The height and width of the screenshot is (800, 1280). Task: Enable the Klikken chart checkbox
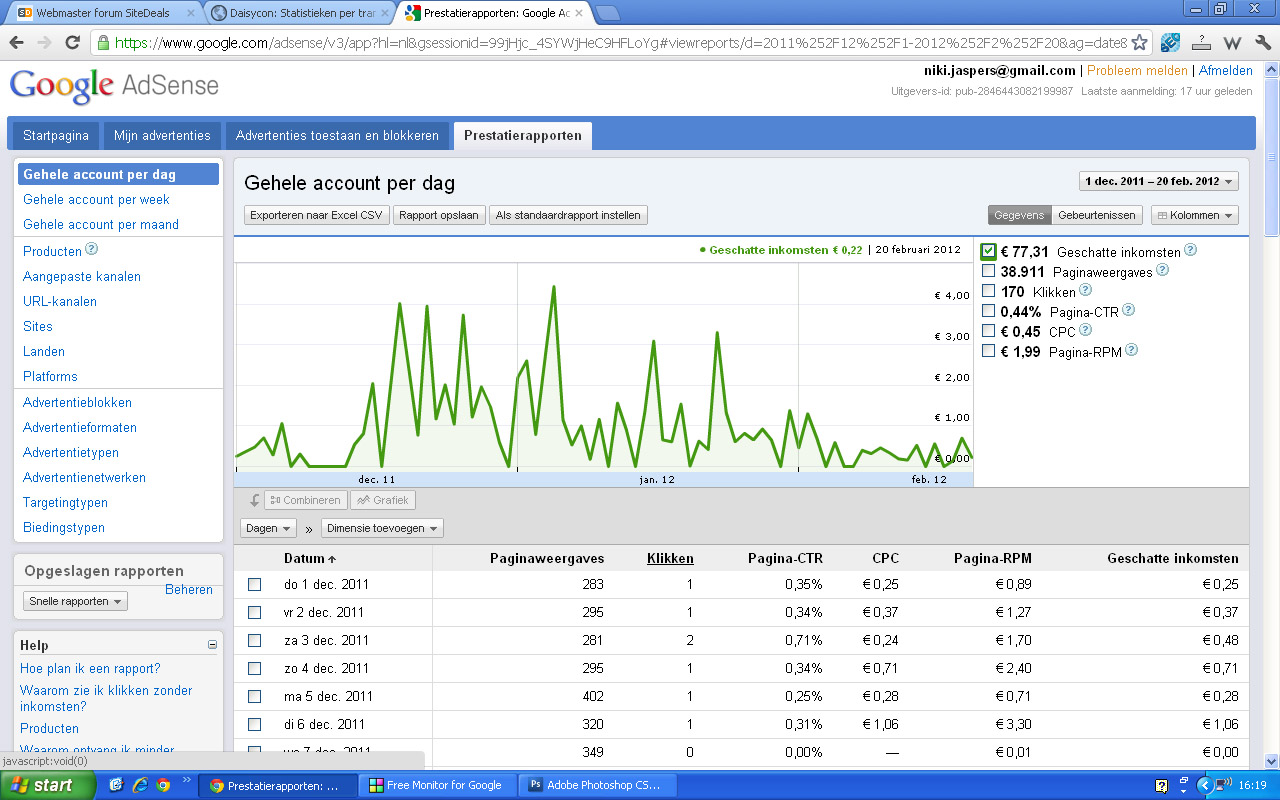tap(989, 291)
